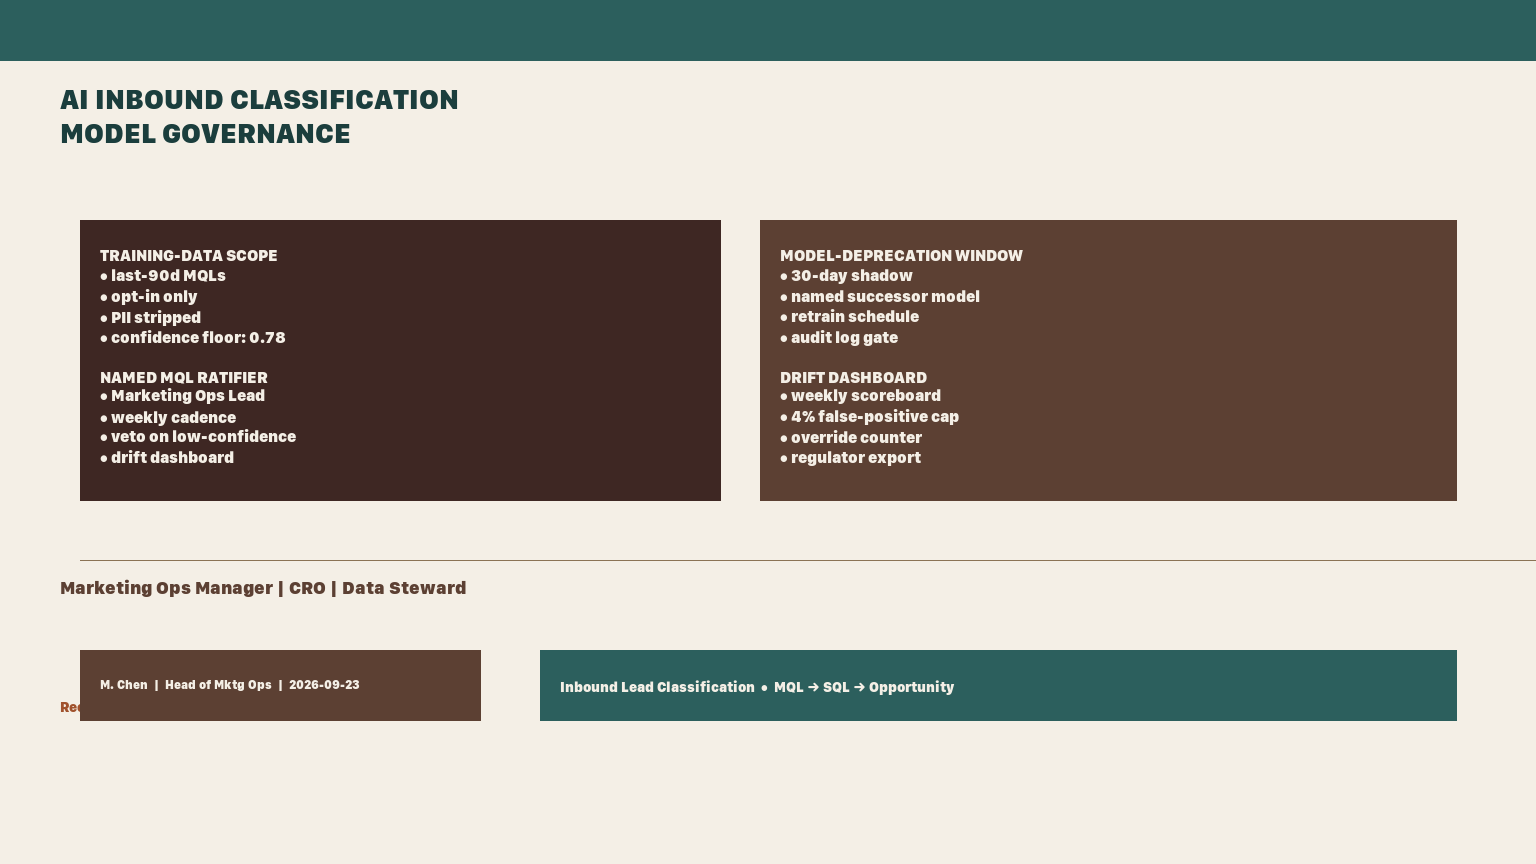Select the 'Marketing Ops Lead' bullet
The height and width of the screenshot is (864, 1536).
click(183, 396)
